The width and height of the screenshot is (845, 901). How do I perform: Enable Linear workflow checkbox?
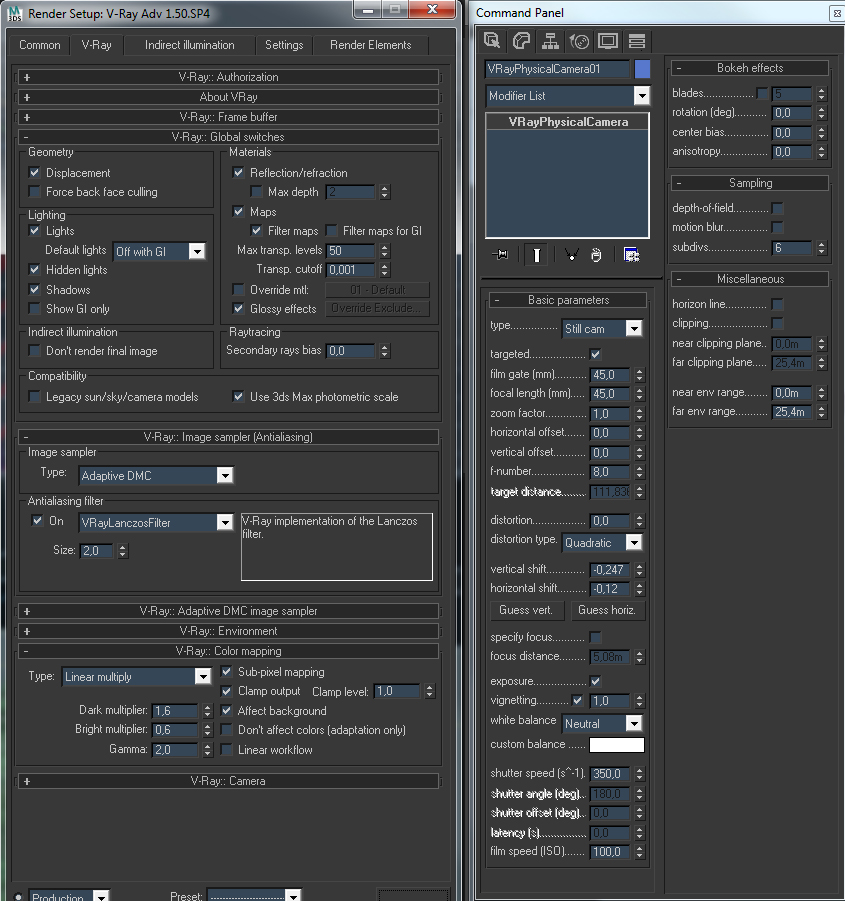[226, 749]
